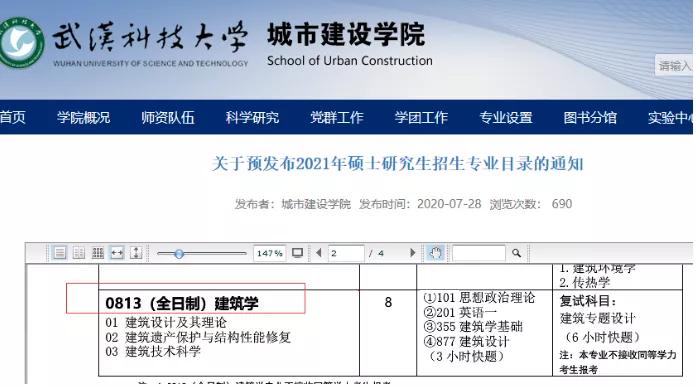Open the 师资队伍 menu

[x=168, y=117]
